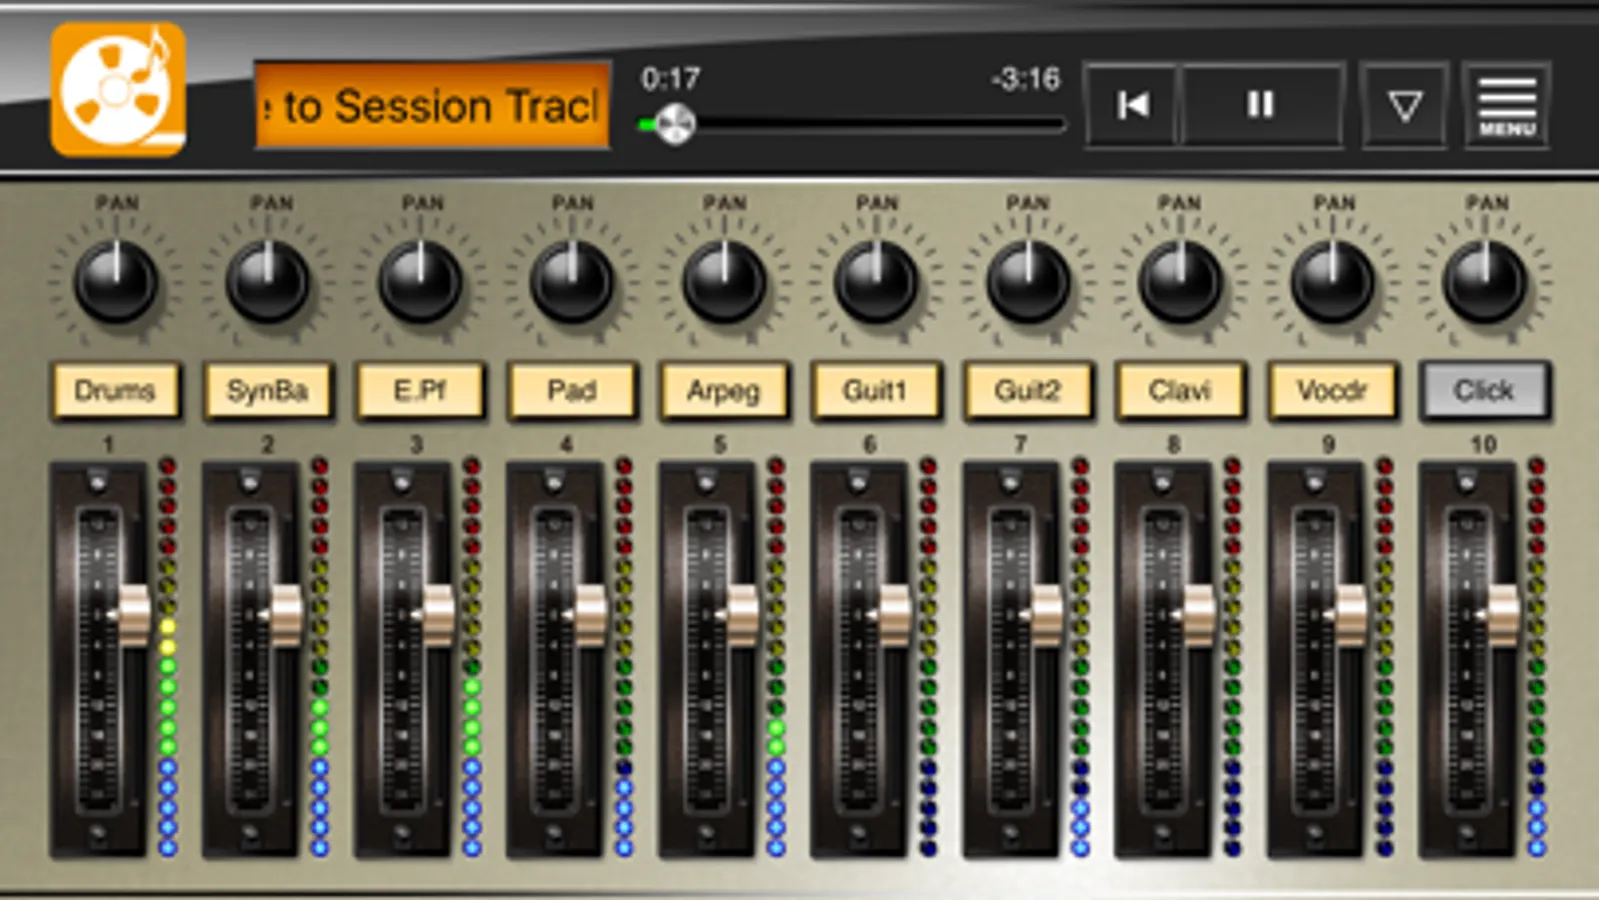Click the channel 10 Click fader handle

[1503, 614]
